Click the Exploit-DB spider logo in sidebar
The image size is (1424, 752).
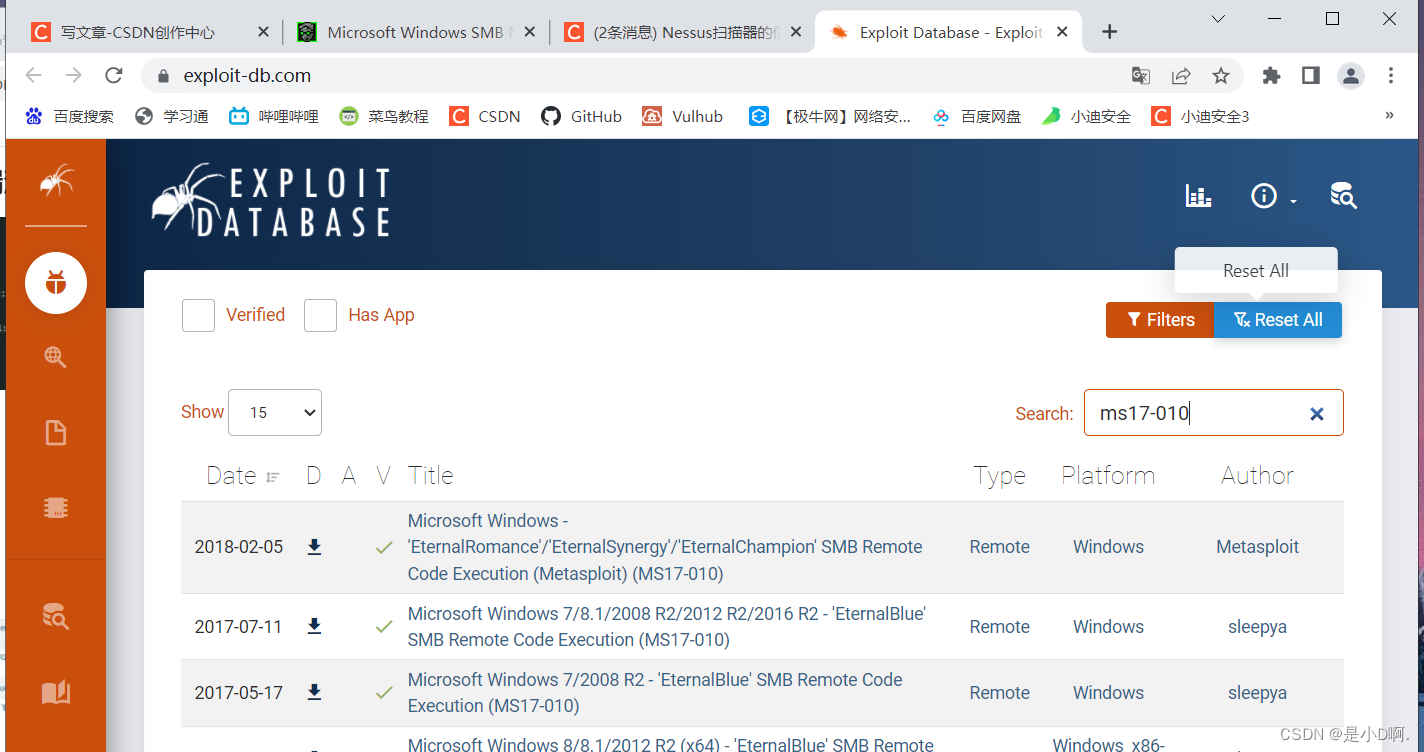[x=56, y=181]
